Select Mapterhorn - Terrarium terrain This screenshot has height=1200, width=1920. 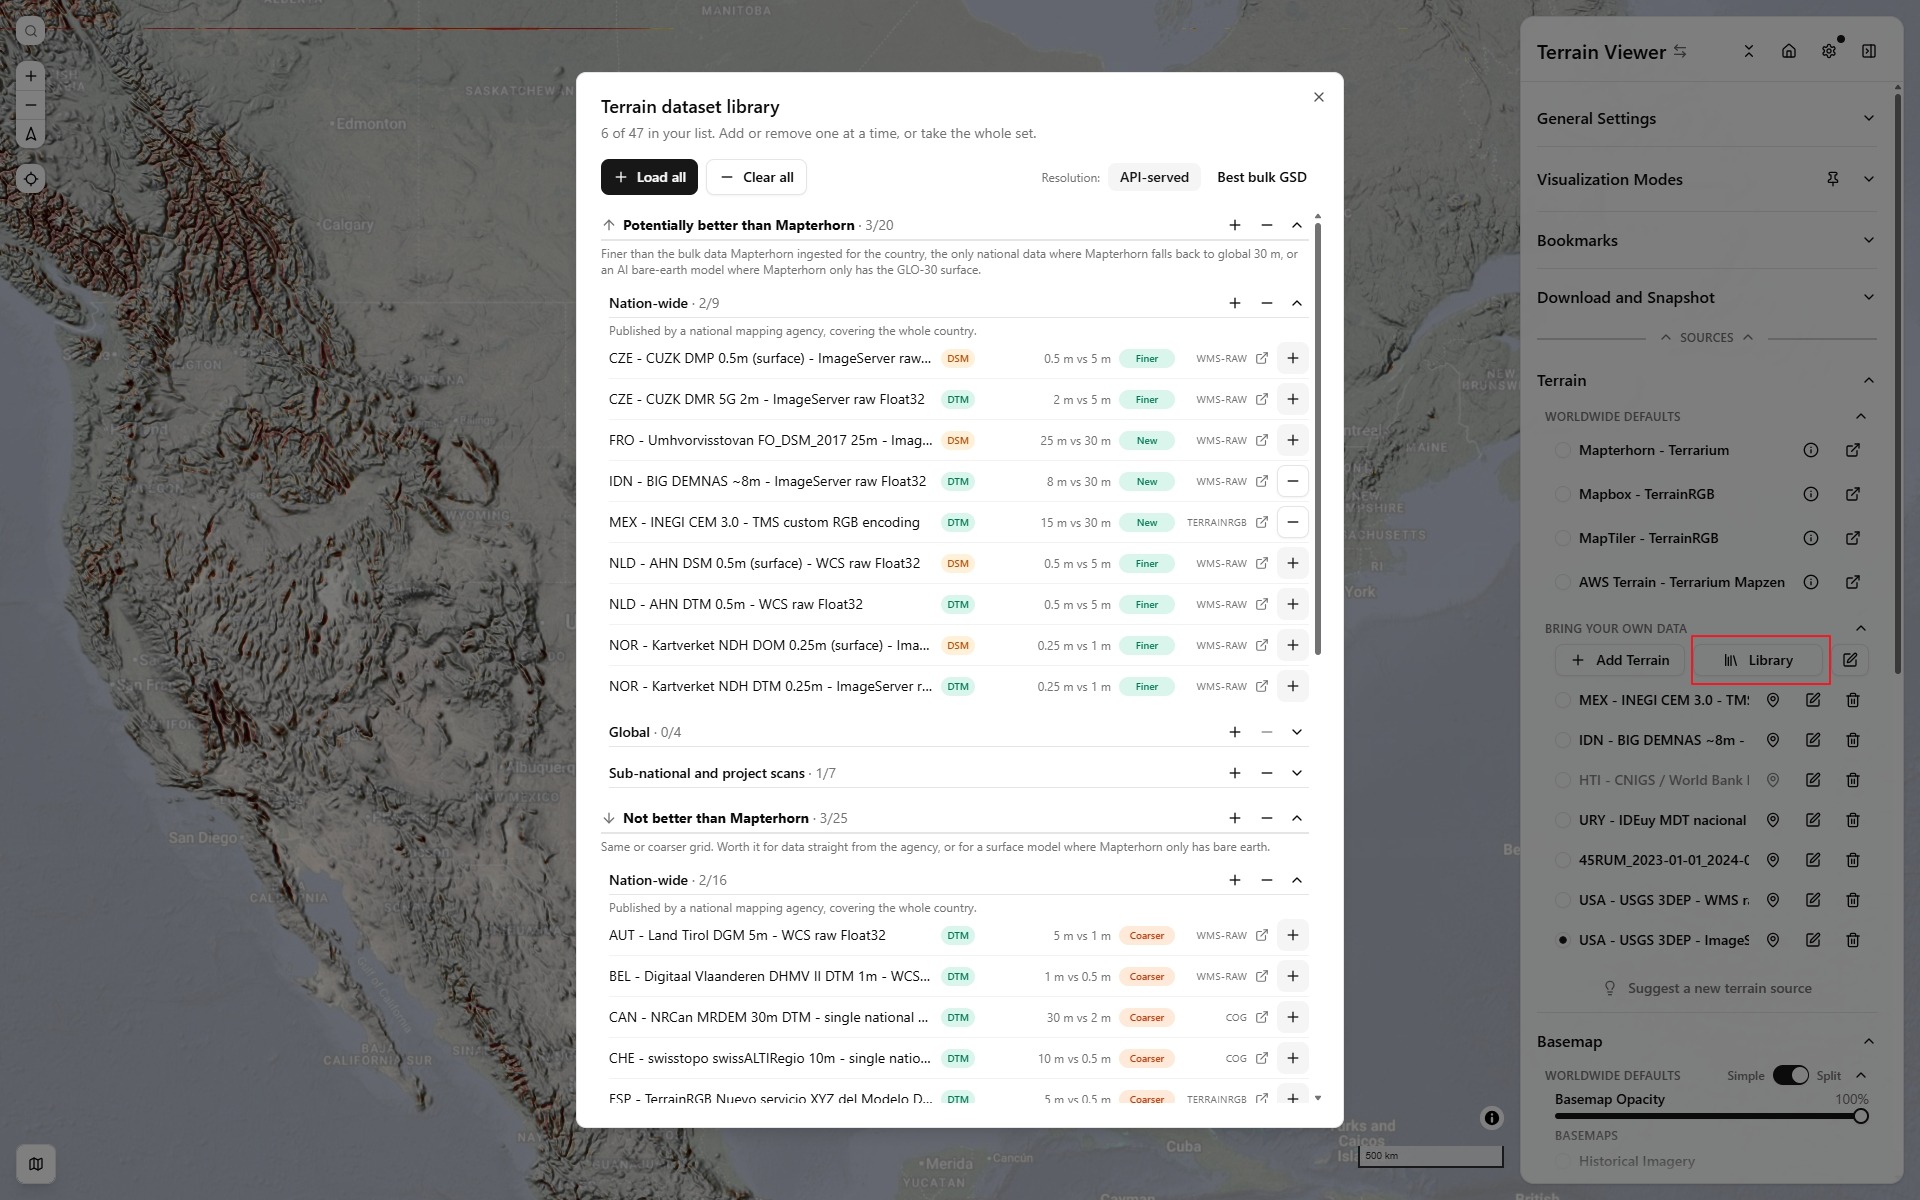click(1563, 450)
